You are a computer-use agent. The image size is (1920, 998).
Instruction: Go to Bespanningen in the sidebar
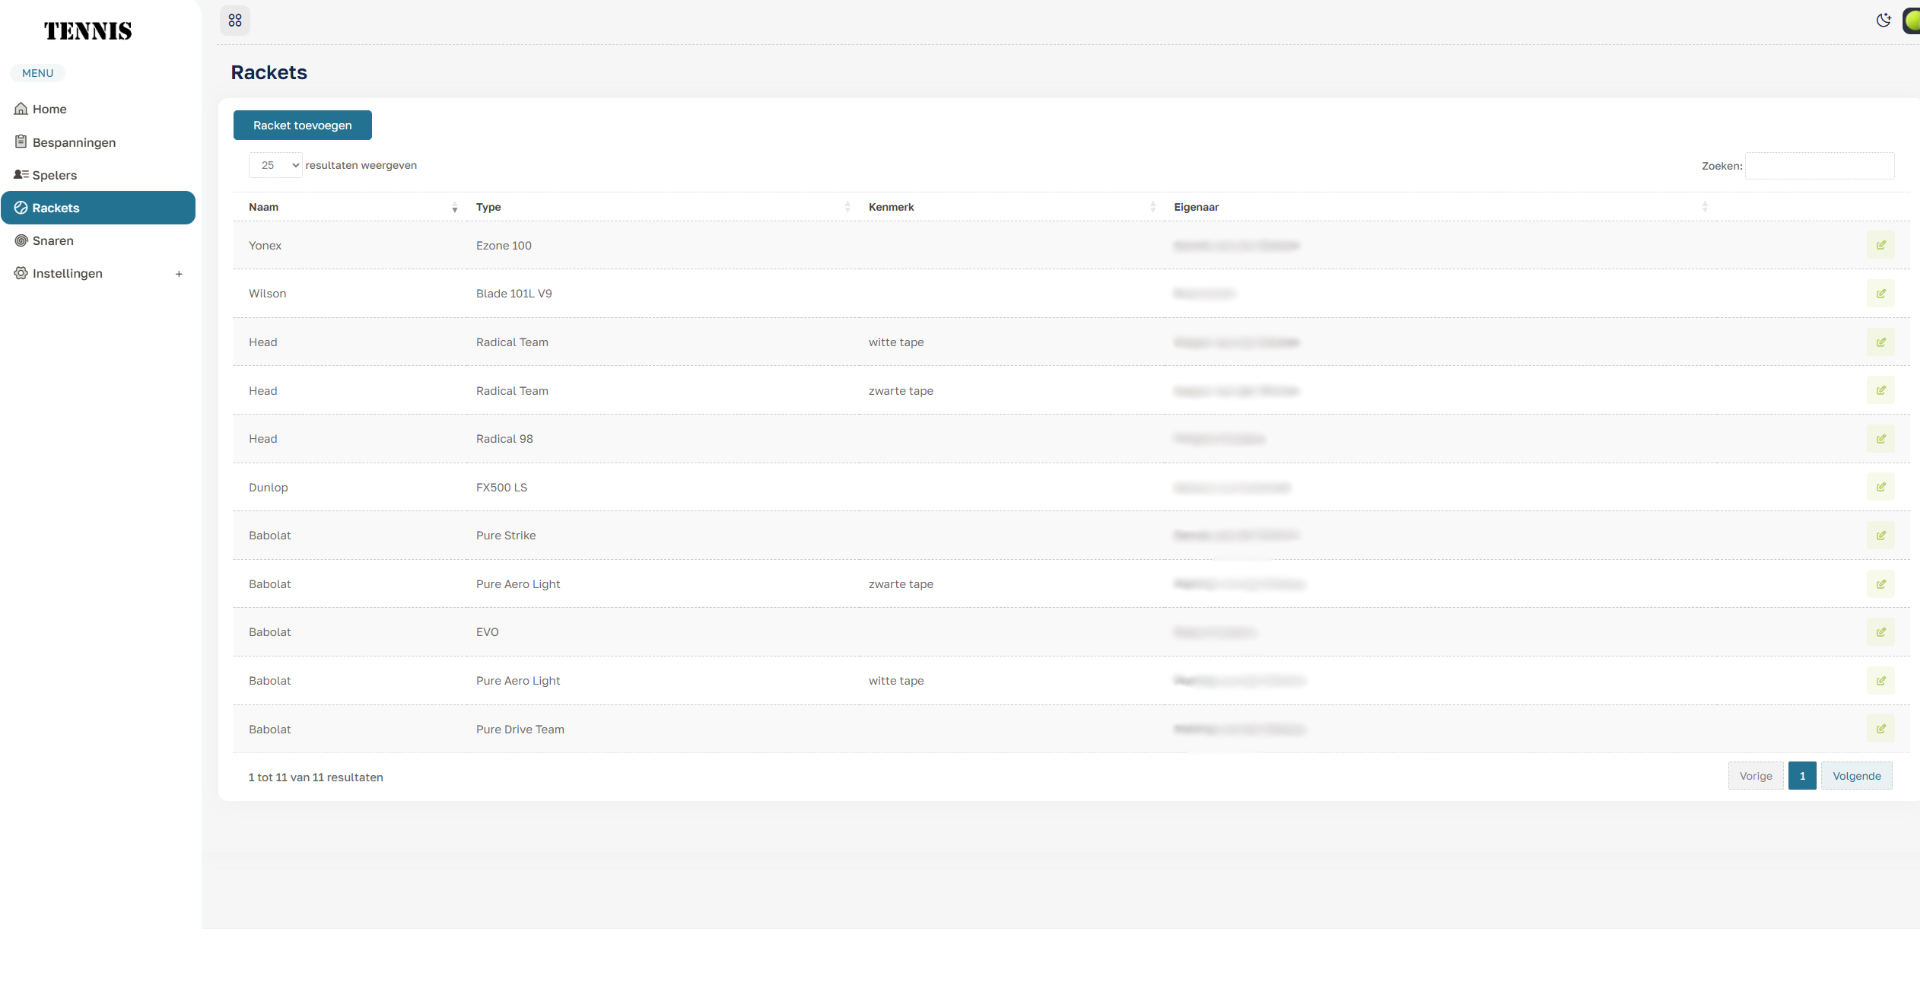(x=74, y=143)
